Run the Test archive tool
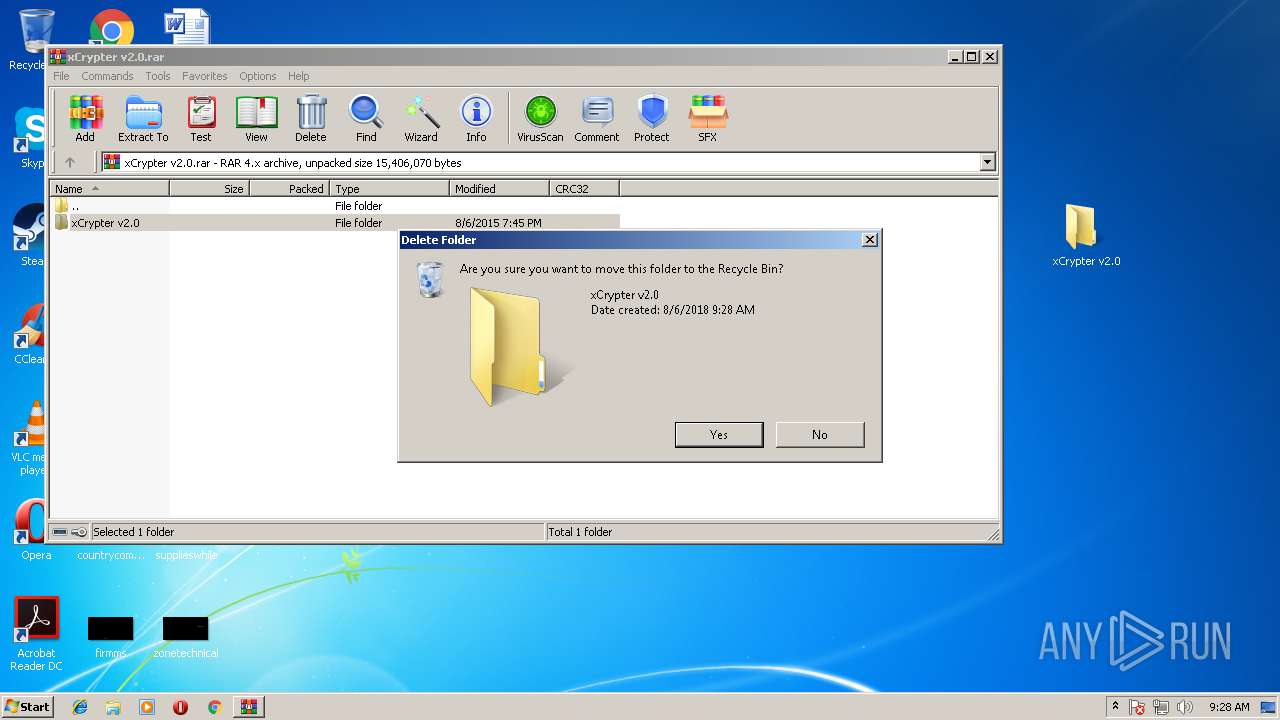The width and height of the screenshot is (1280, 720). pyautogui.click(x=201, y=119)
